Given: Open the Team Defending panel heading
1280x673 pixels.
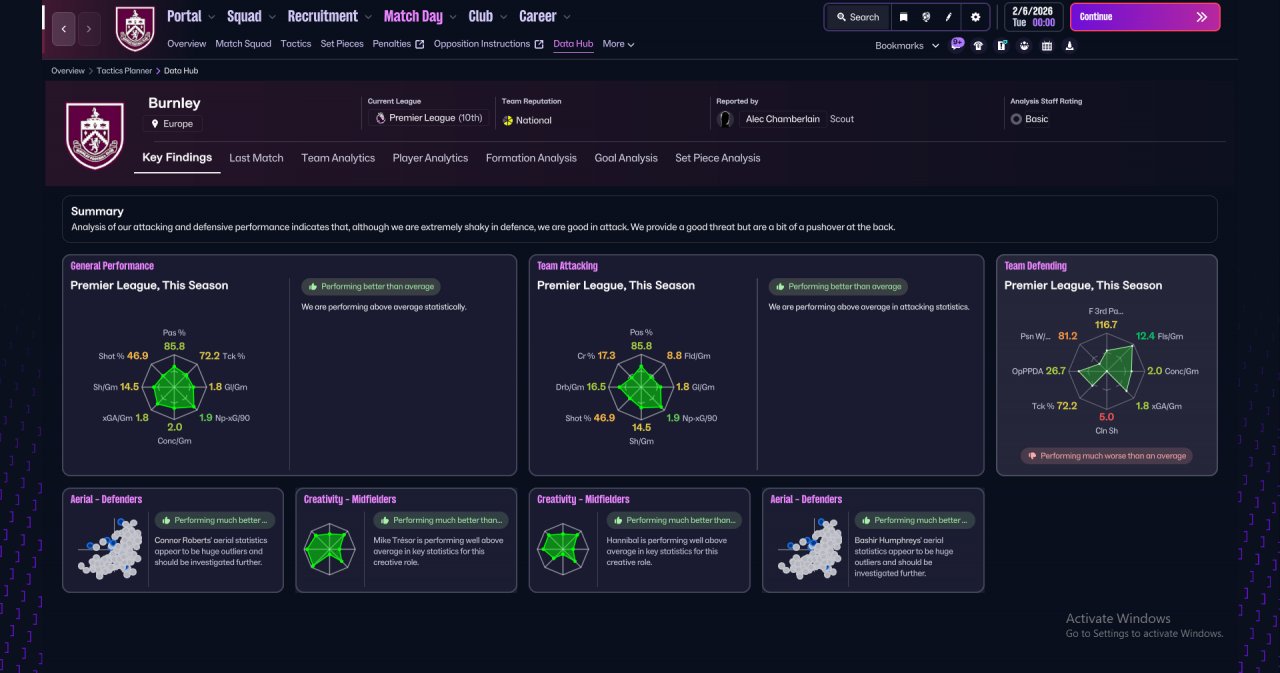Looking at the screenshot, I should [x=1035, y=266].
